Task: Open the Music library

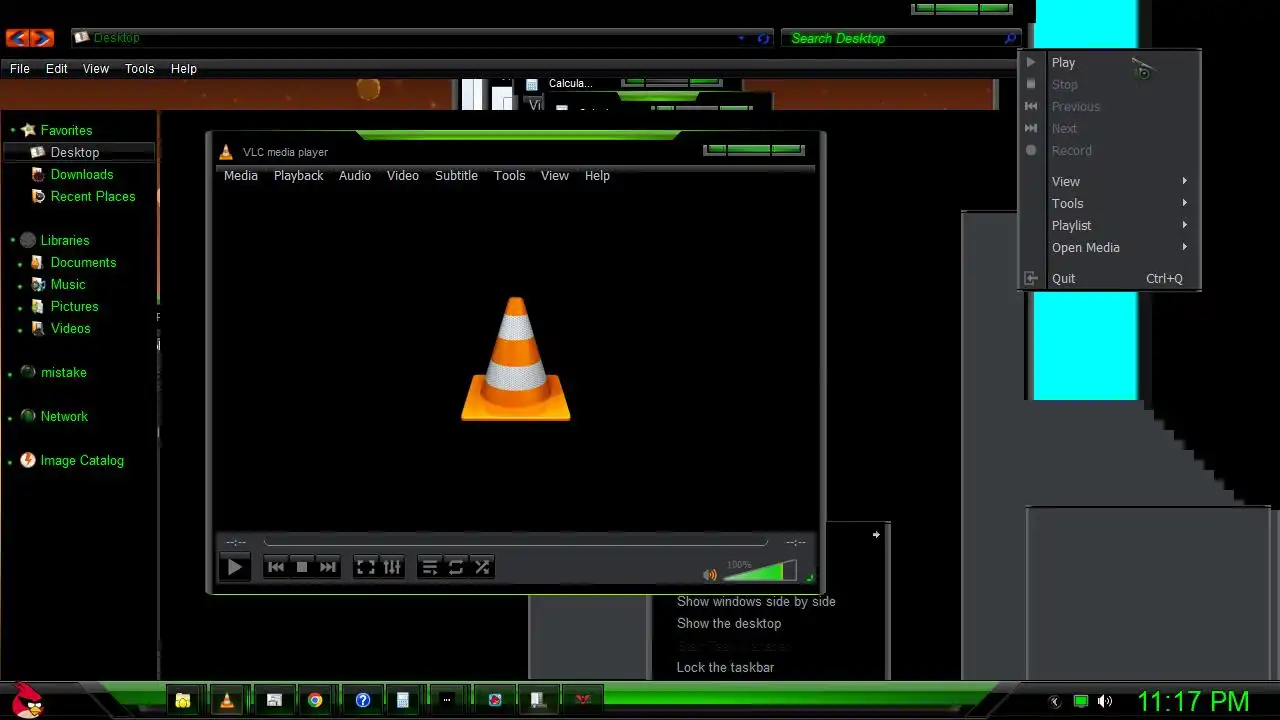Action: (x=68, y=284)
